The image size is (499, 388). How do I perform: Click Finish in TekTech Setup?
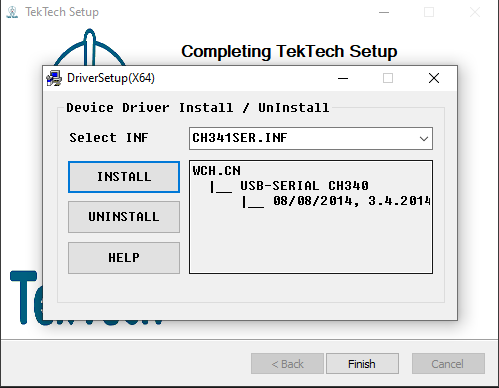click(362, 364)
